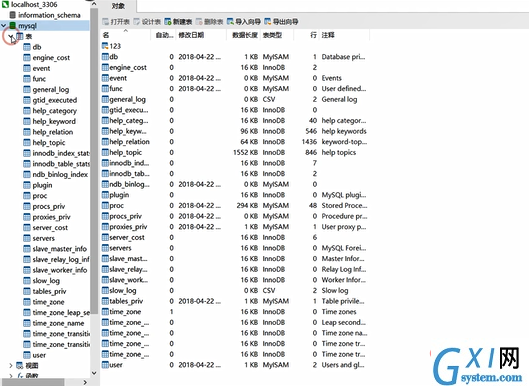The image size is (529, 386).
Task: Open the 导出向导 export wizard
Action: point(281,22)
